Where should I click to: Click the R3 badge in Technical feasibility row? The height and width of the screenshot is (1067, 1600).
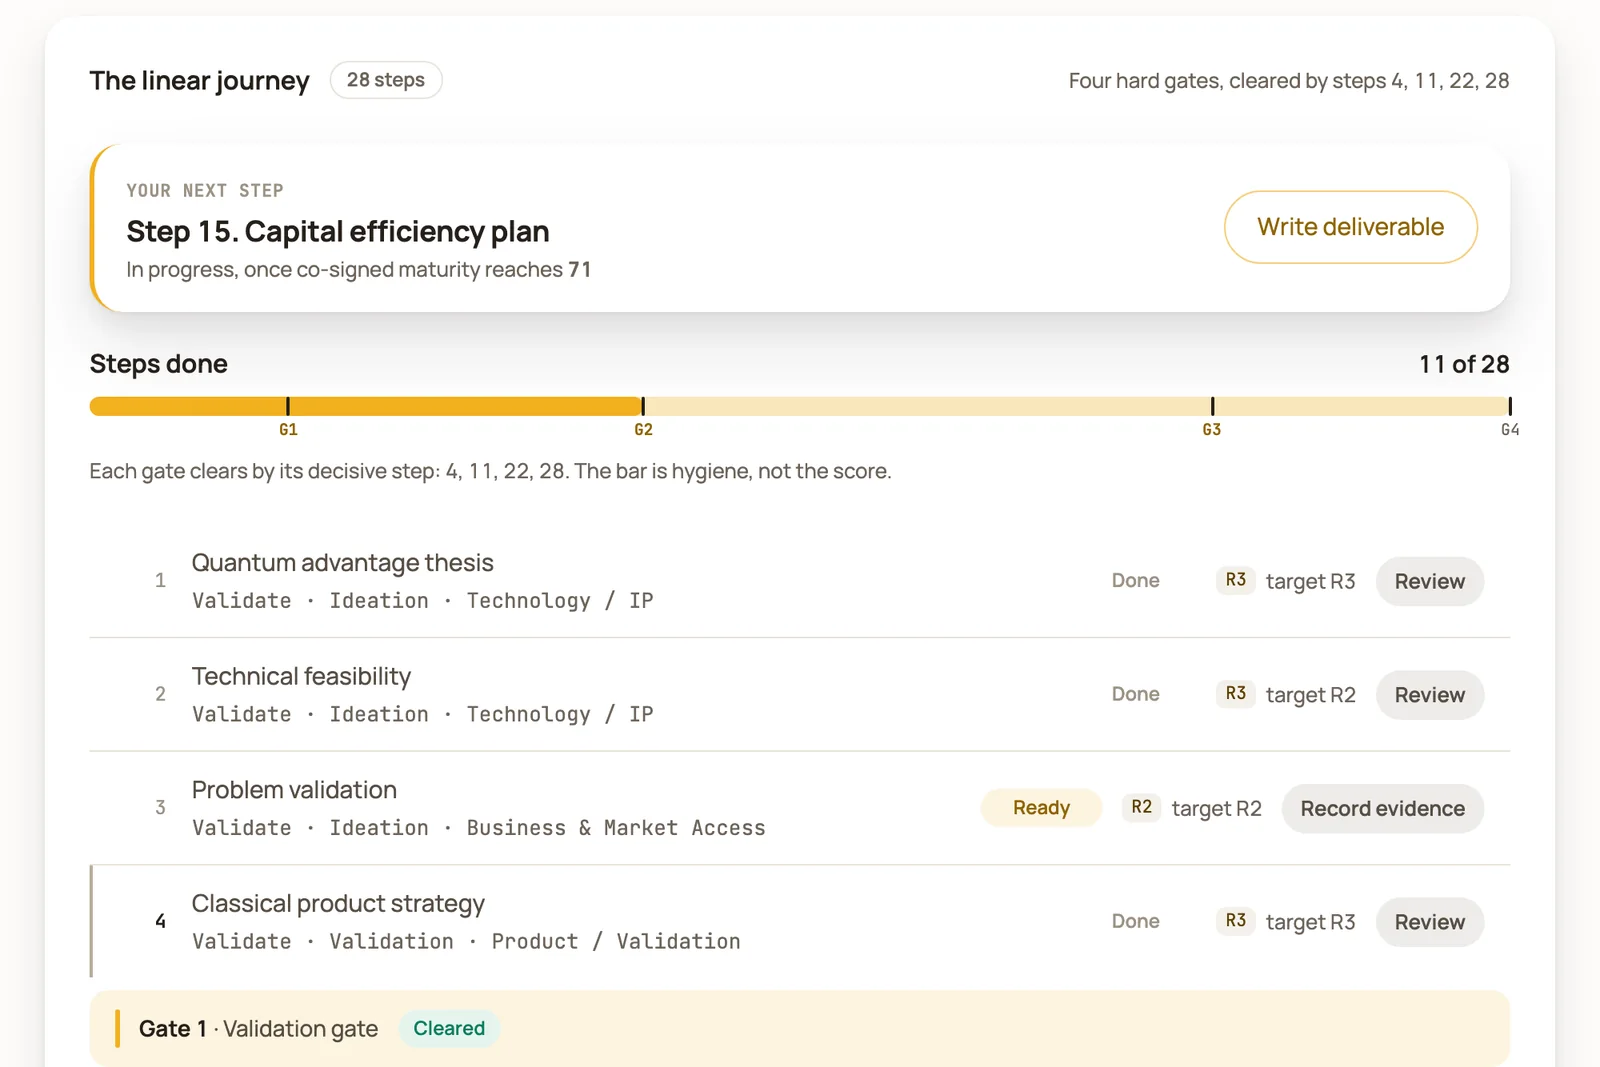coord(1235,693)
